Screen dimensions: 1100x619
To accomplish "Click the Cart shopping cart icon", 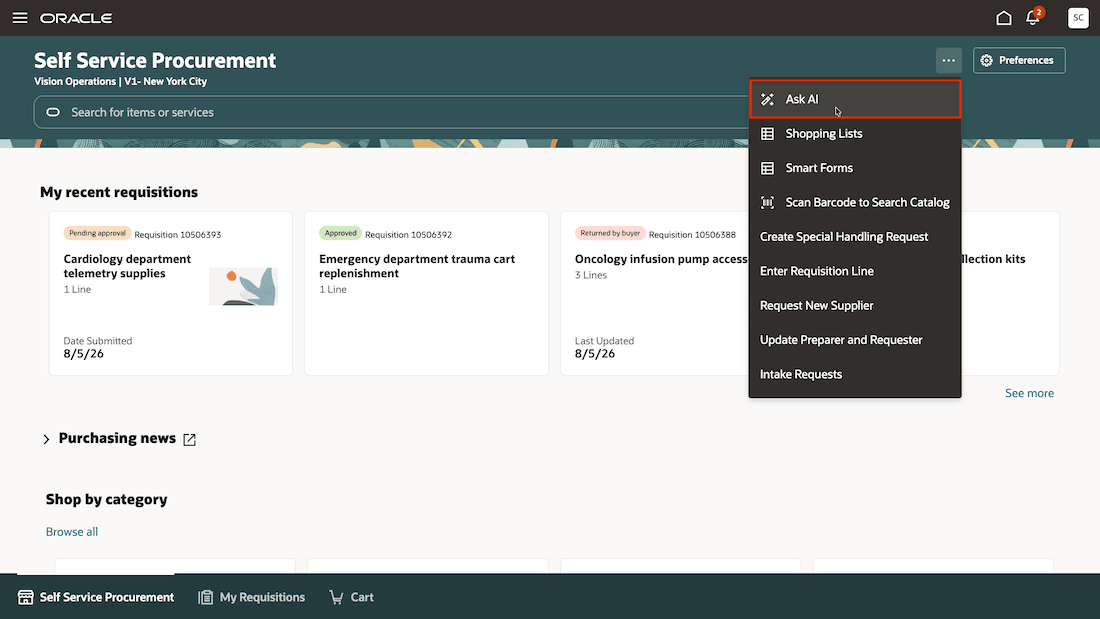I will 337,597.
